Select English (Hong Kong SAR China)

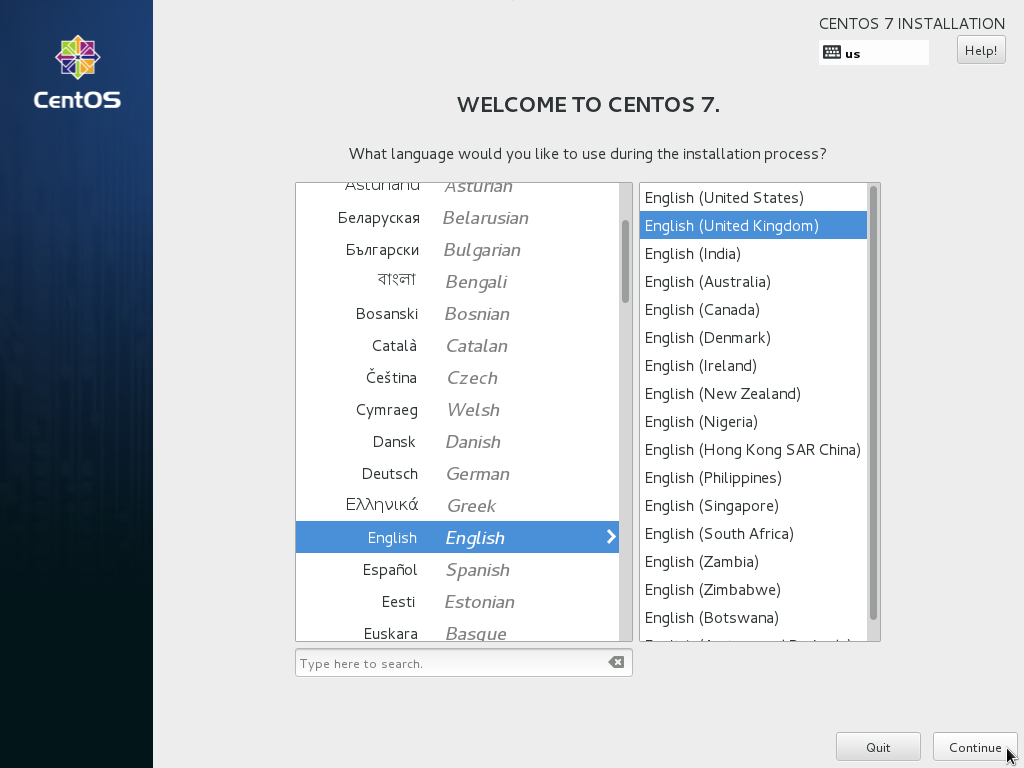point(752,450)
